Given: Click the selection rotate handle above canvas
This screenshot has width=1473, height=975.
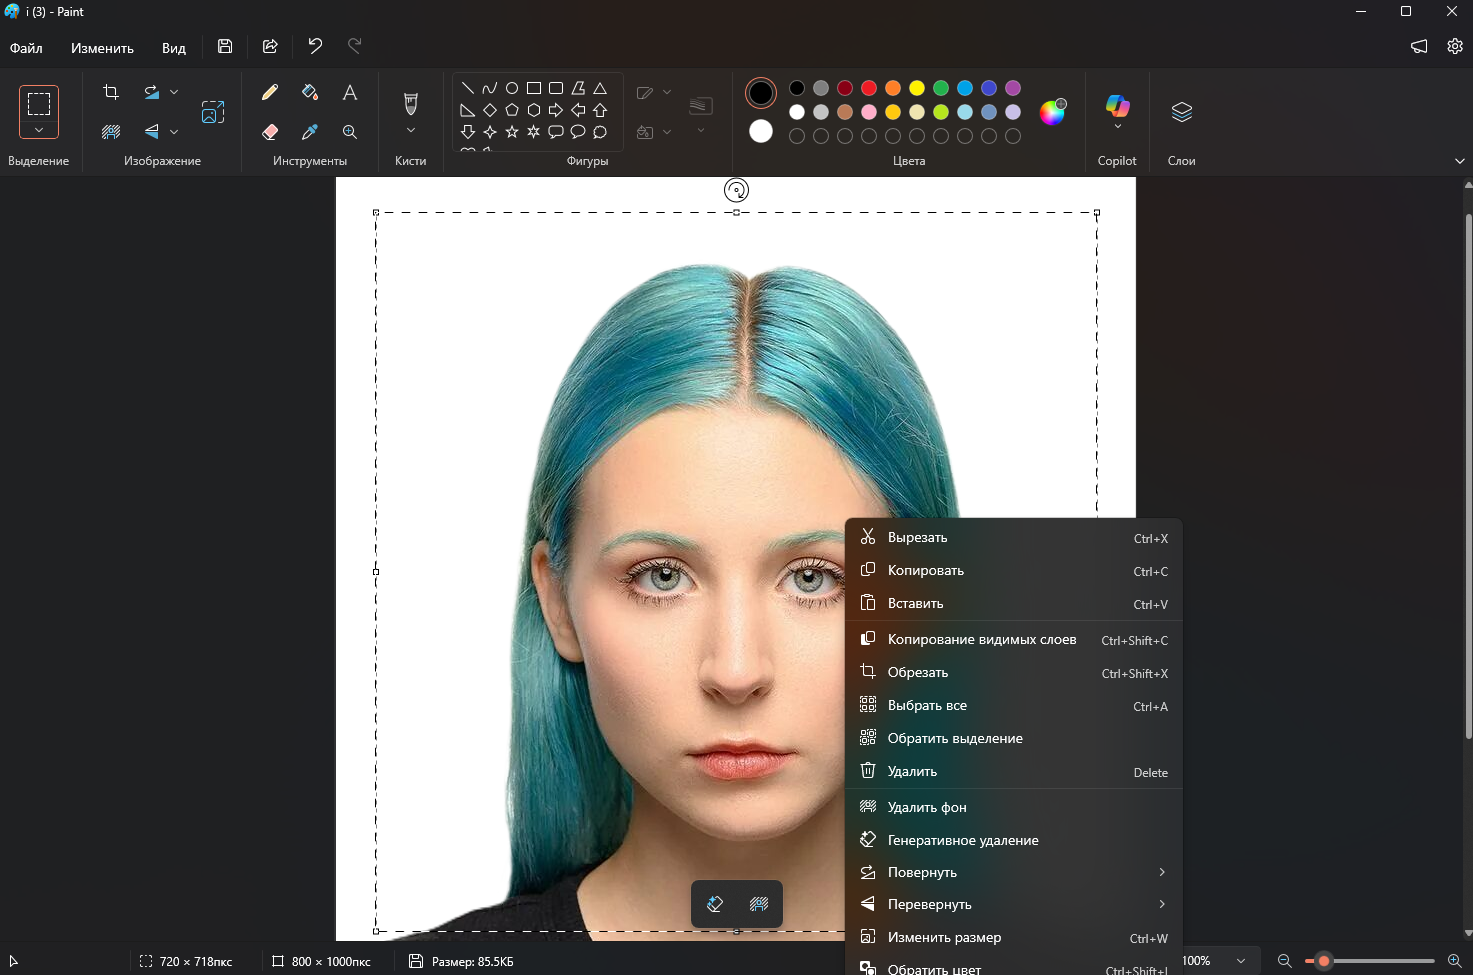Looking at the screenshot, I should 737,190.
